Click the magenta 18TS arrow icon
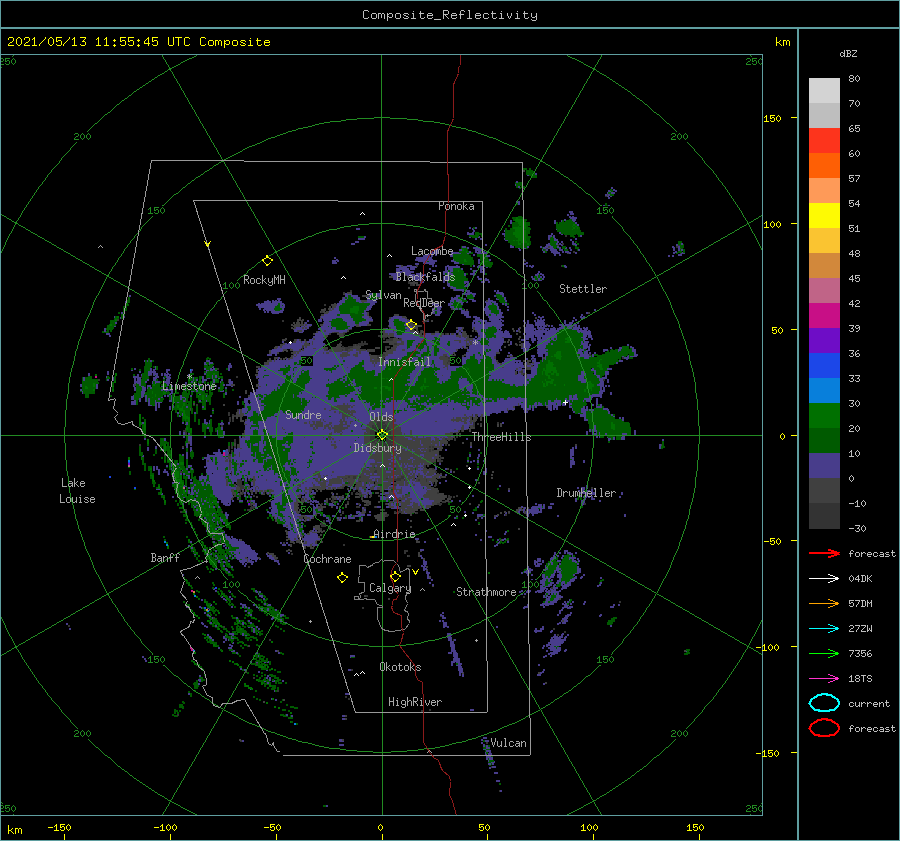This screenshot has height=841, width=900. tap(824, 679)
